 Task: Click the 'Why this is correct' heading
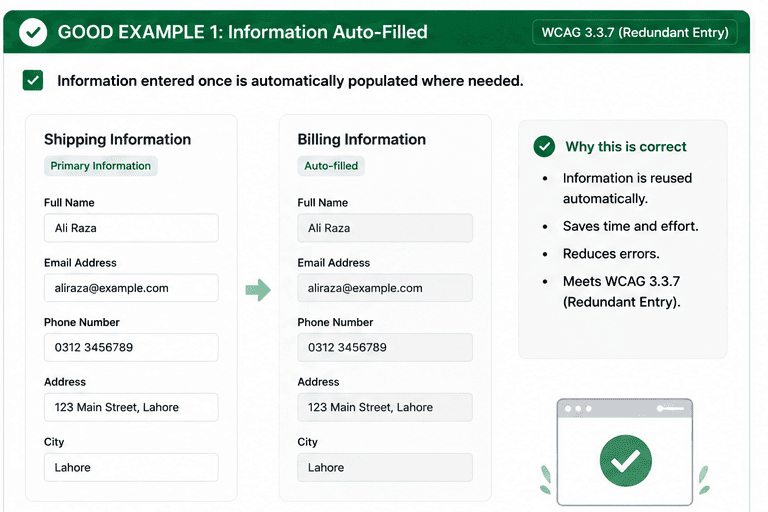(626, 146)
